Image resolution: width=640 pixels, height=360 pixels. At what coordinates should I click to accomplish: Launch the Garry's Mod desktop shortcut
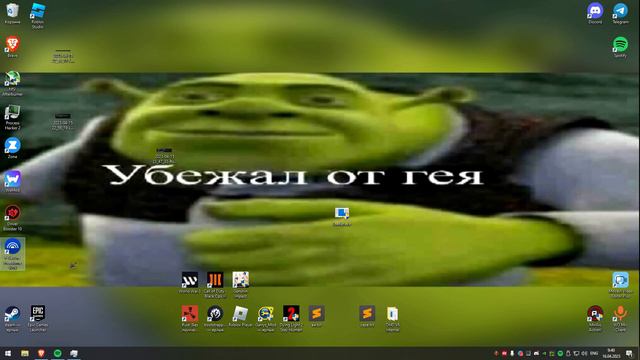(x=266, y=318)
